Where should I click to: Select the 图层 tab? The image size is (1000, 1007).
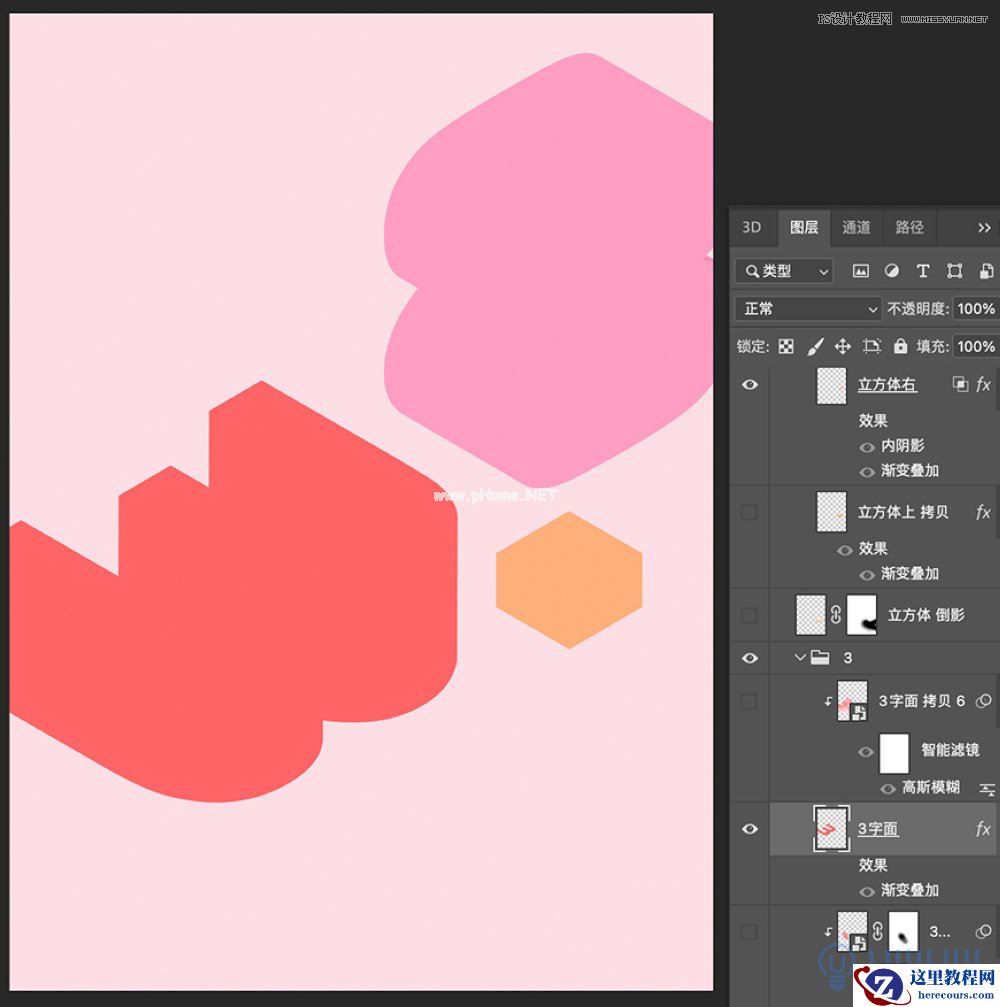(x=804, y=227)
